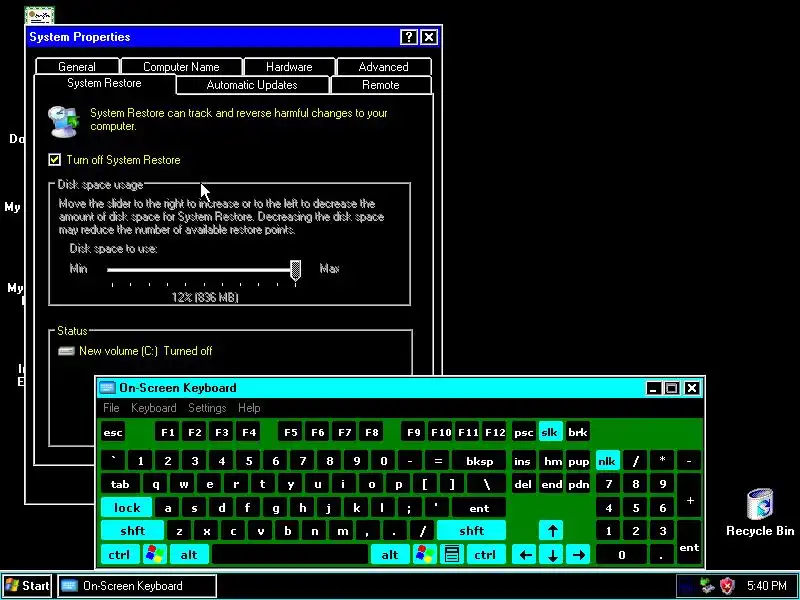800x600 pixels.
Task: Toggle the left ctrl key
Action: 119,555
